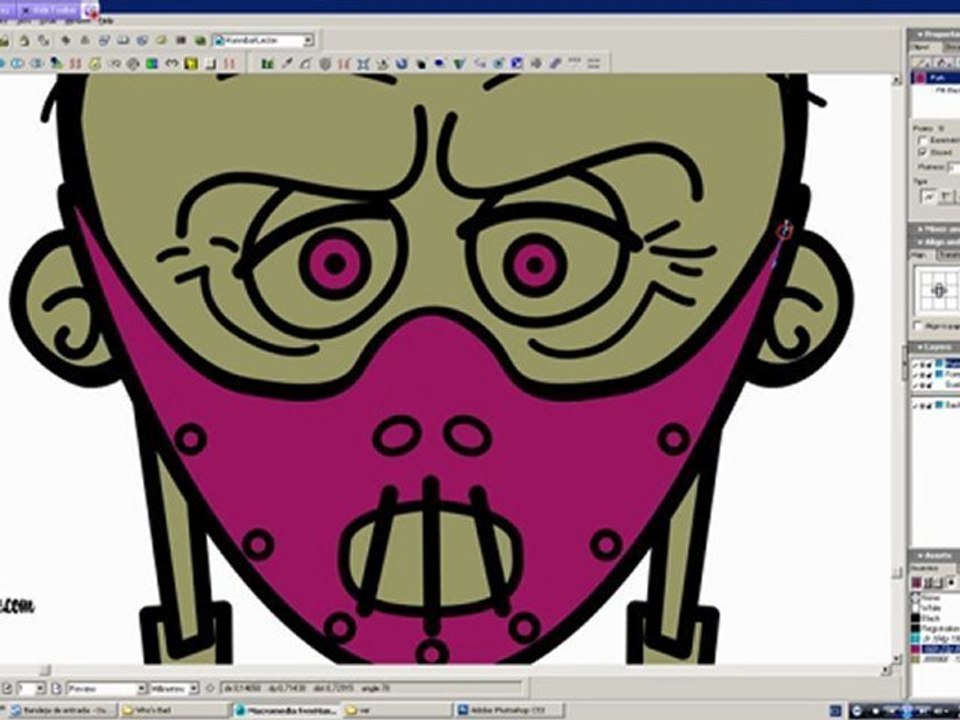The height and width of the screenshot is (720, 960).
Task: Open the Window menu
Action: (x=77, y=21)
